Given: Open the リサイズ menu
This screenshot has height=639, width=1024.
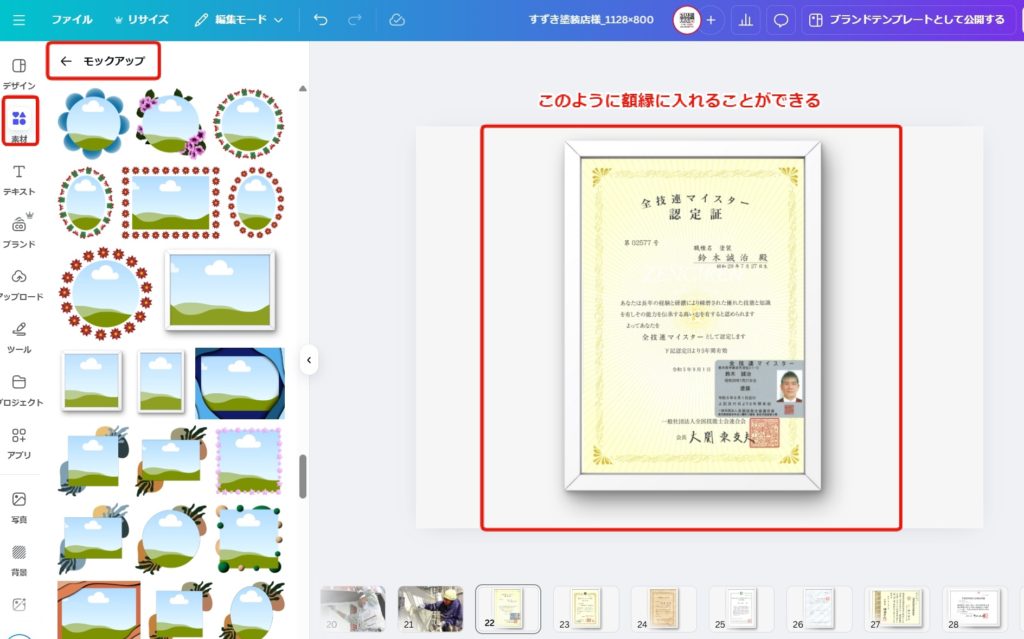Looking at the screenshot, I should coord(141,20).
